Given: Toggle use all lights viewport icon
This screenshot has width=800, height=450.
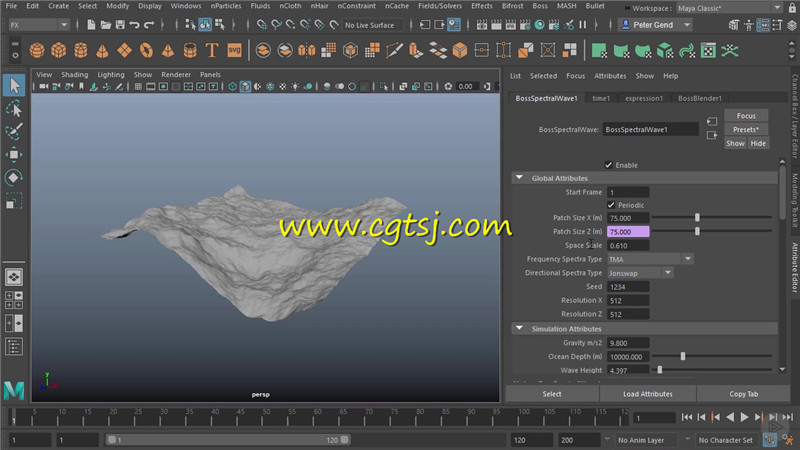Looking at the screenshot, I should pos(295,87).
